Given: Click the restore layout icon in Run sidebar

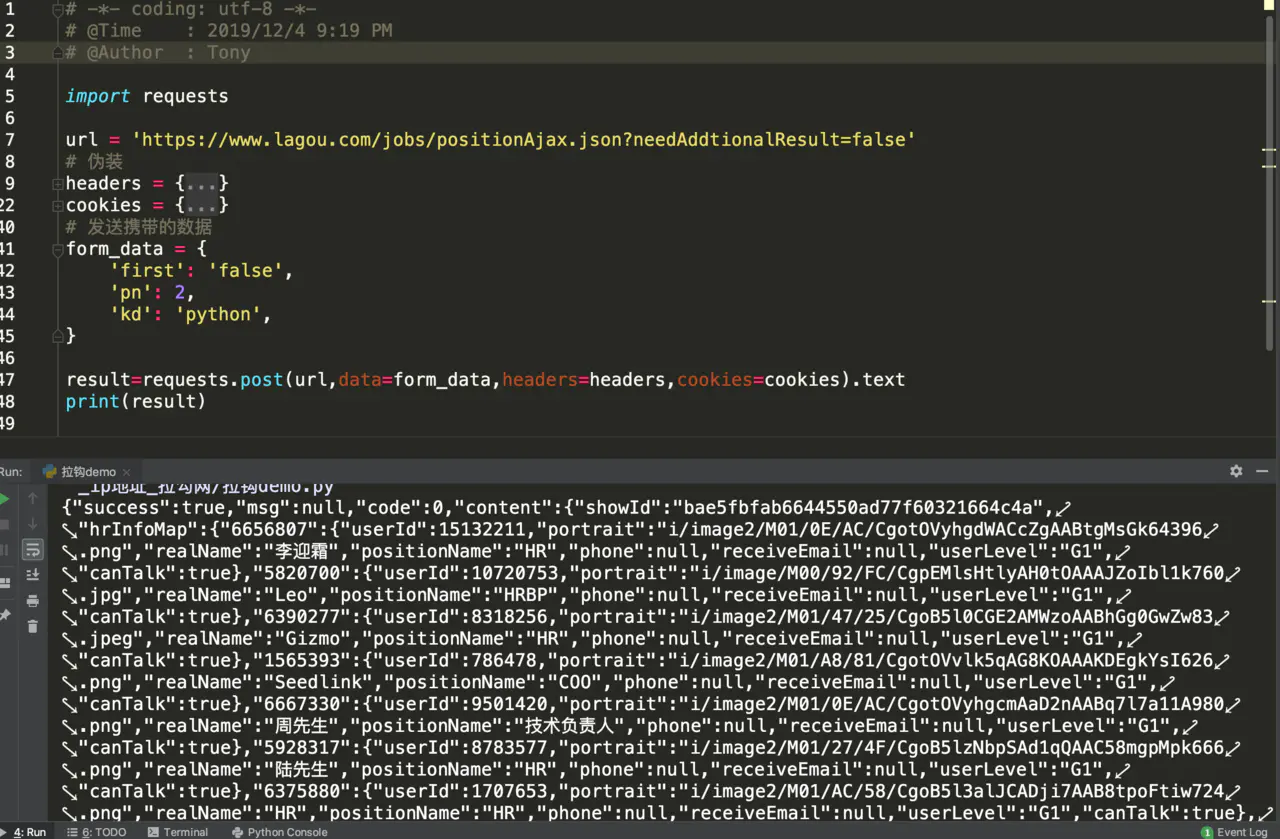Looking at the screenshot, I should pos(4,582).
